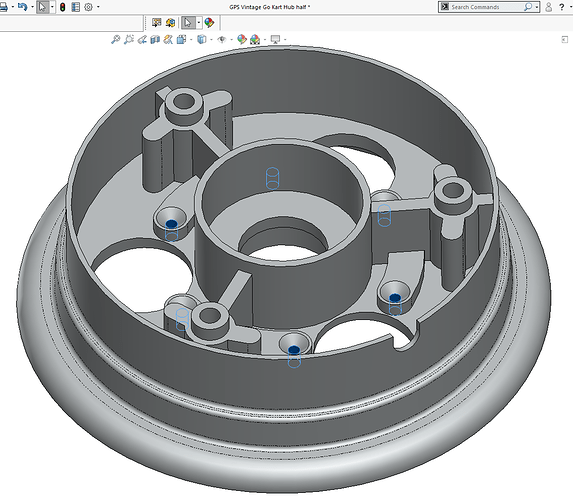The width and height of the screenshot is (573, 500).
Task: Open the View Orientation cube icon
Action: 181,39
